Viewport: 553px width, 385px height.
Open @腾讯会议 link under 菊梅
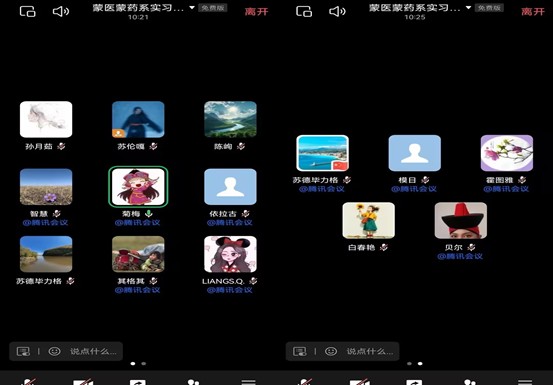(137, 222)
